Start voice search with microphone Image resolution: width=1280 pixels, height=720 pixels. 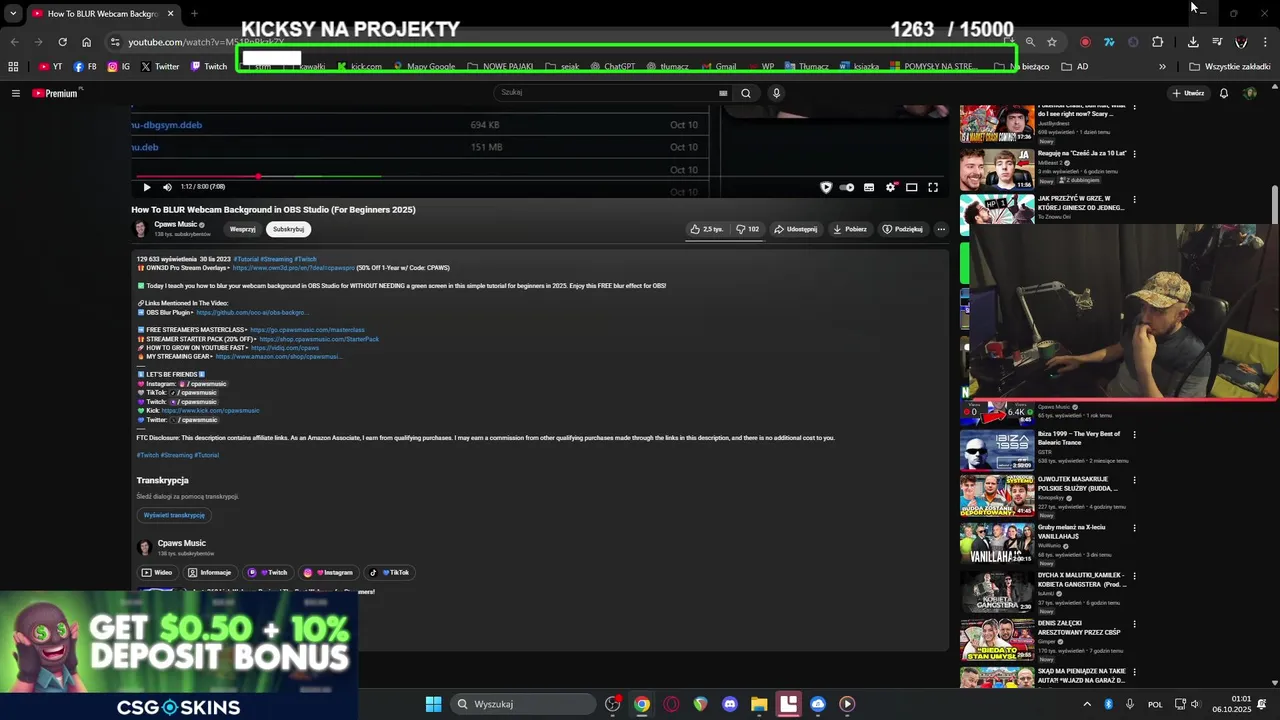pyautogui.click(x=776, y=93)
